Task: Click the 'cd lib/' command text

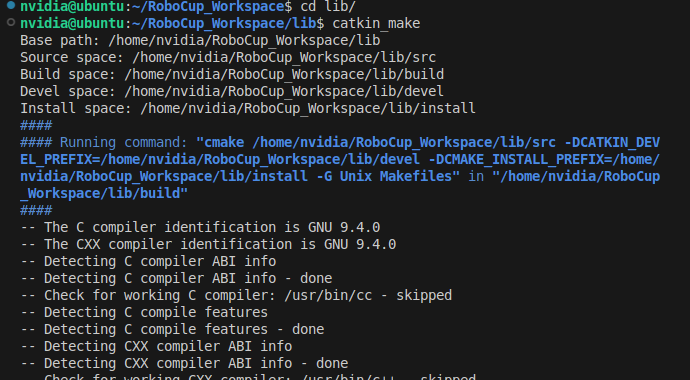Action: (x=328, y=6)
